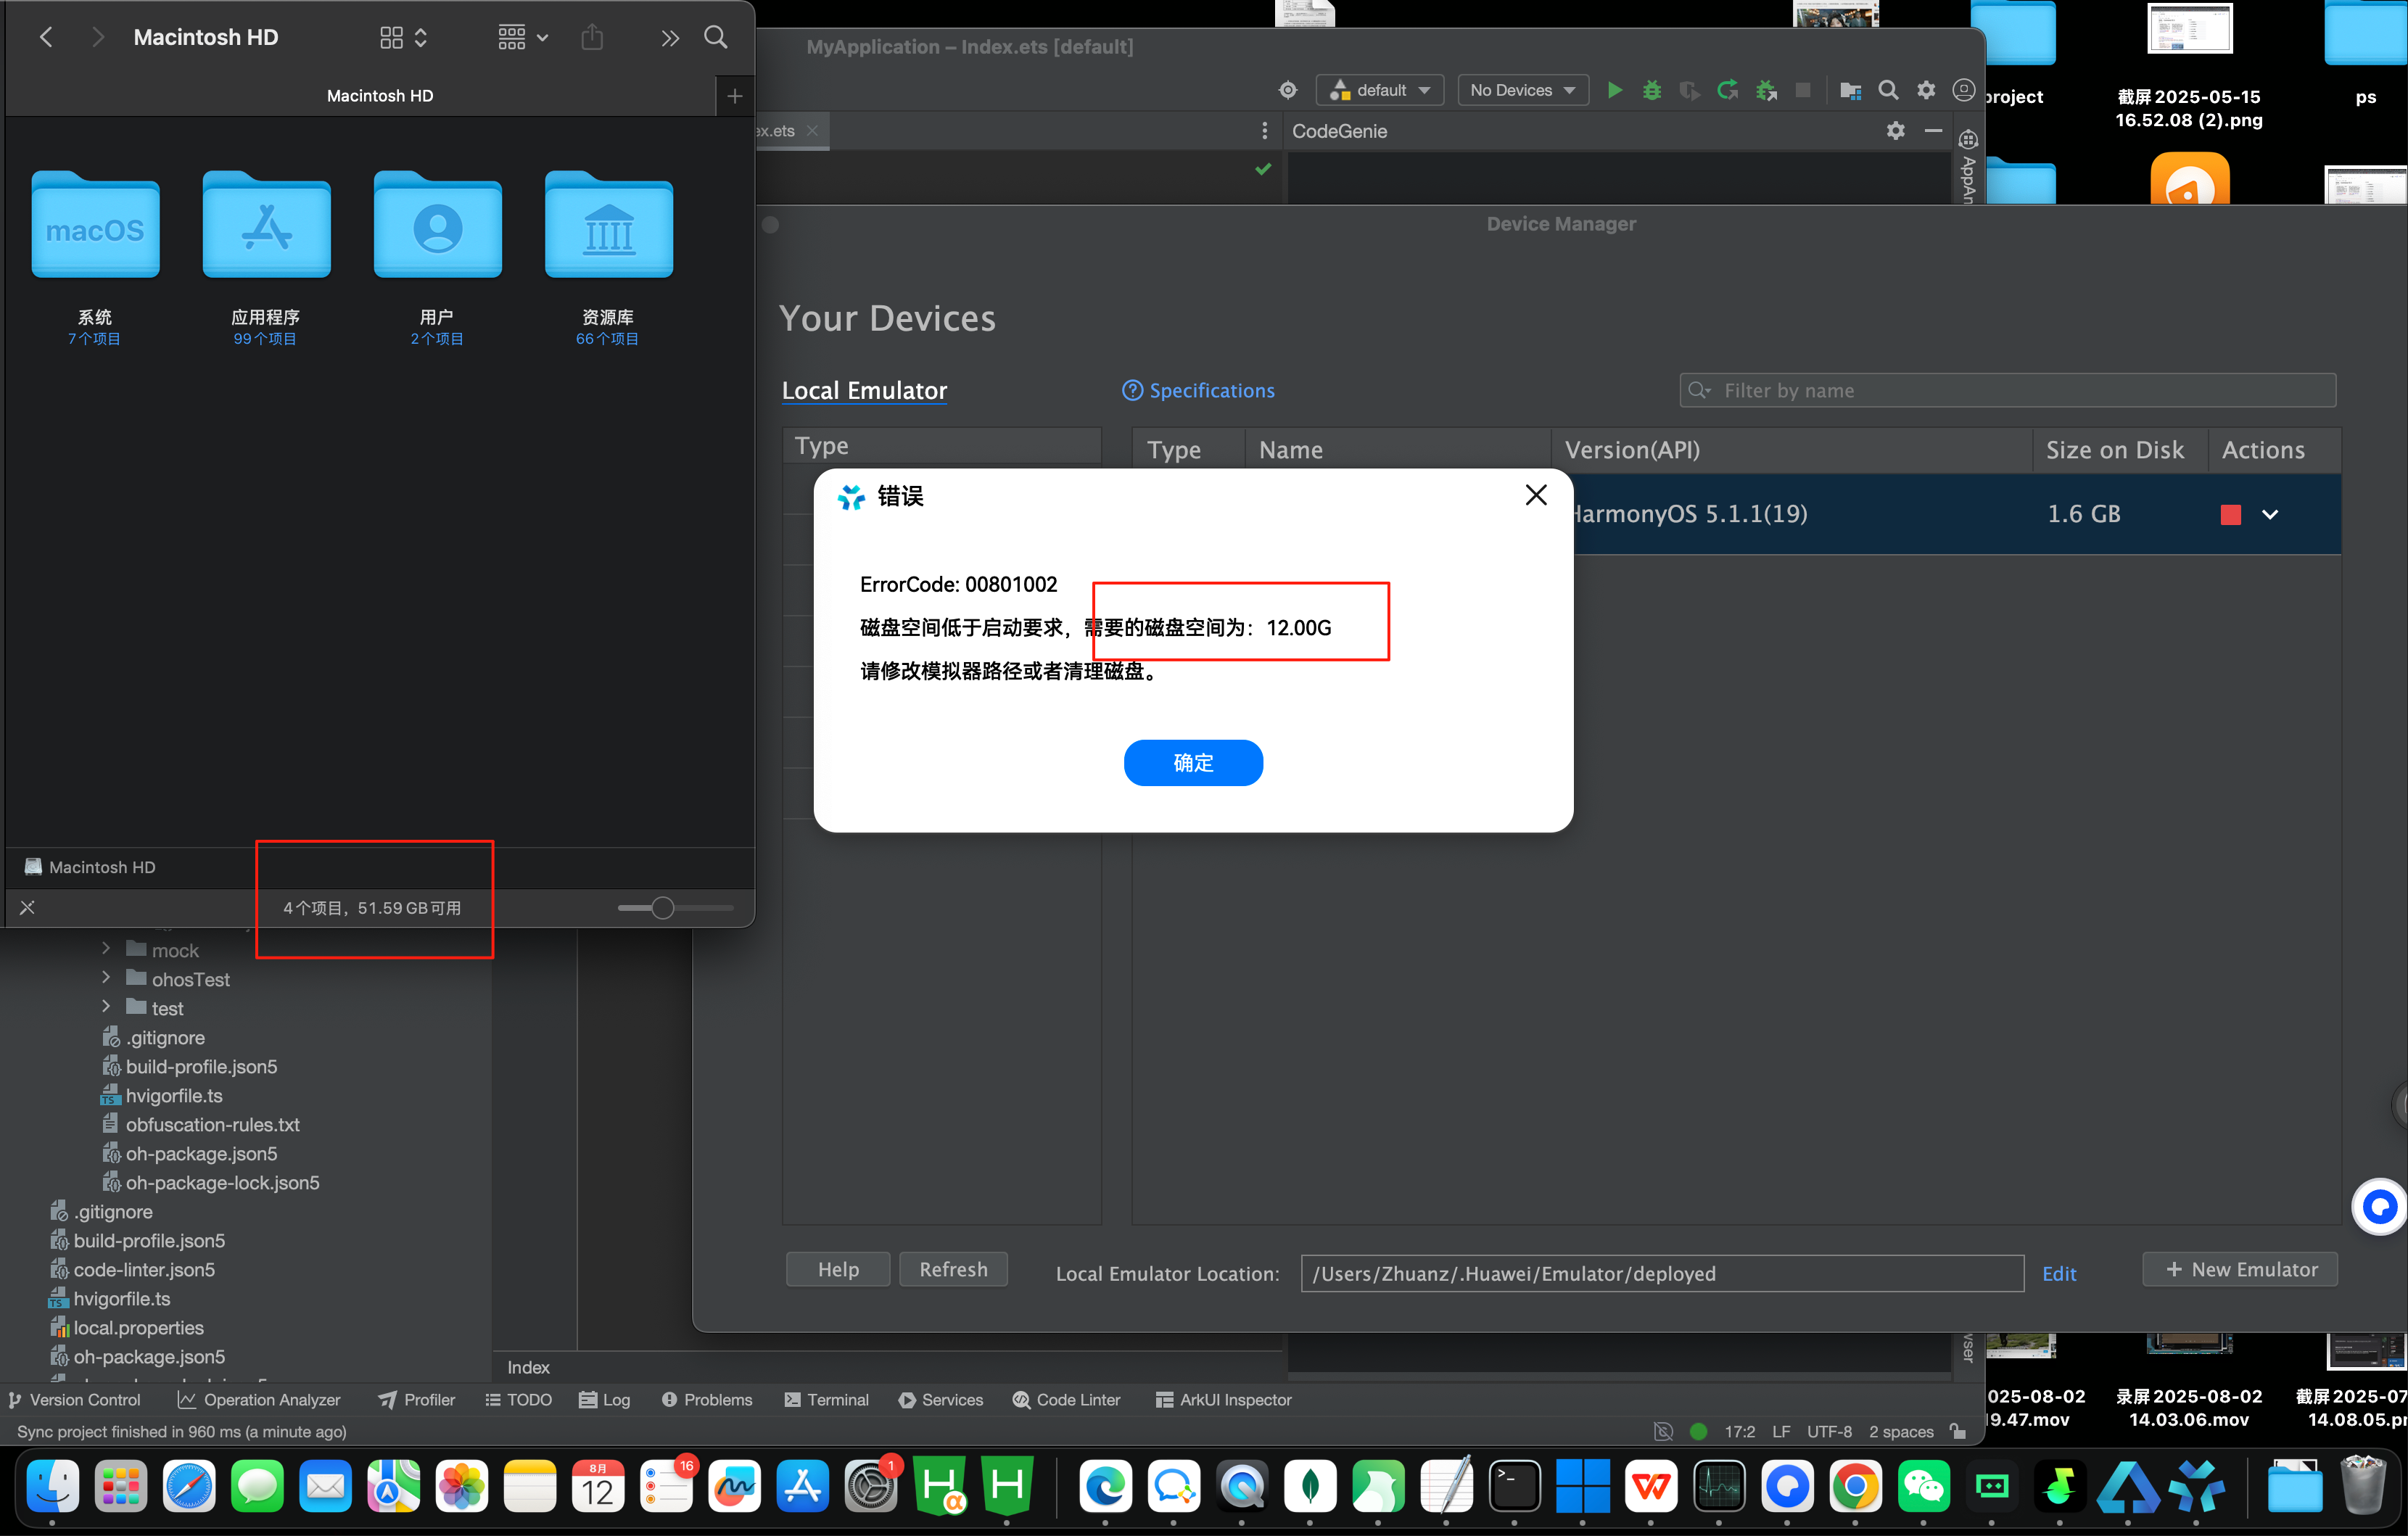2408x1536 pixels.
Task: Open Safari from the Dock
Action: tap(189, 1486)
